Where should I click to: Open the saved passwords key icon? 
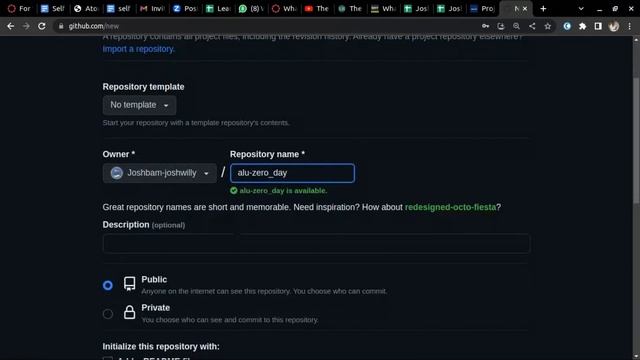pos(485,26)
